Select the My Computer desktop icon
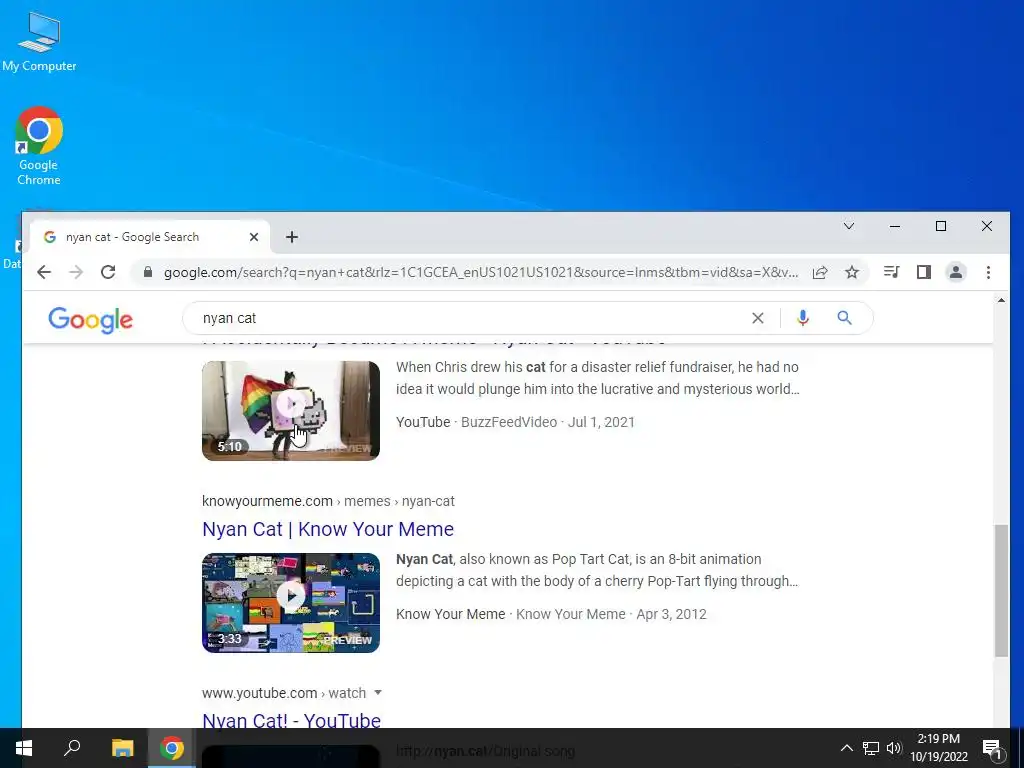This screenshot has height=768, width=1024. [39, 41]
